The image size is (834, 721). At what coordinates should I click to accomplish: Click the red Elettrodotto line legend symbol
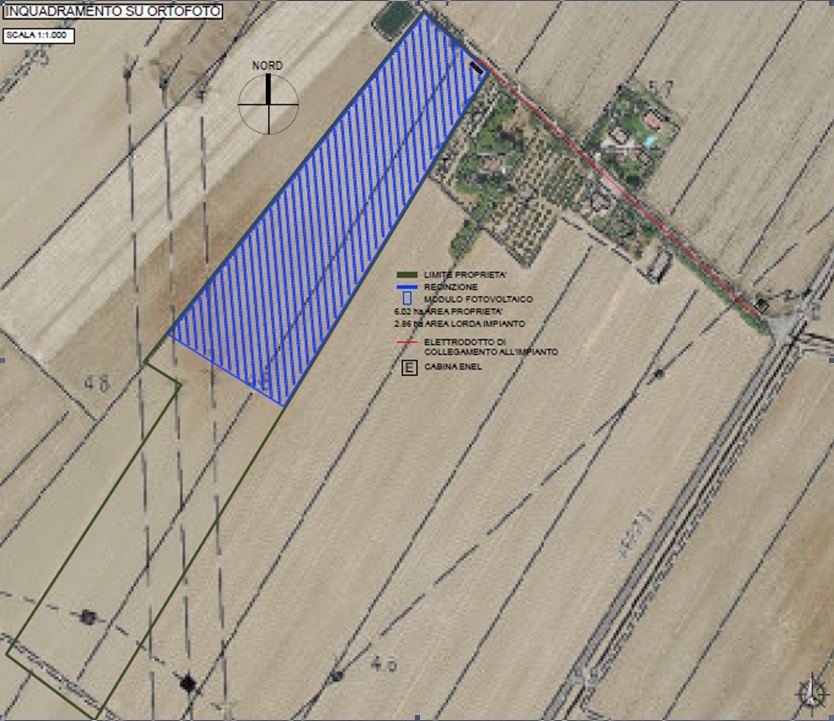[x=407, y=343]
